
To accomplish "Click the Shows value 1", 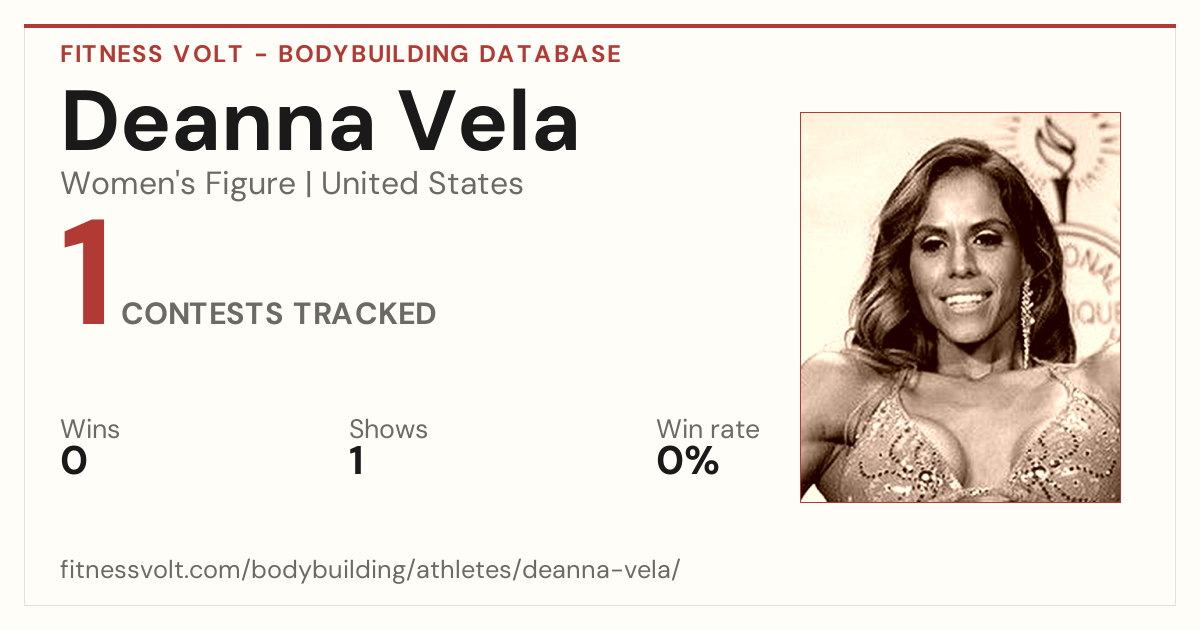I will click(x=357, y=461).
